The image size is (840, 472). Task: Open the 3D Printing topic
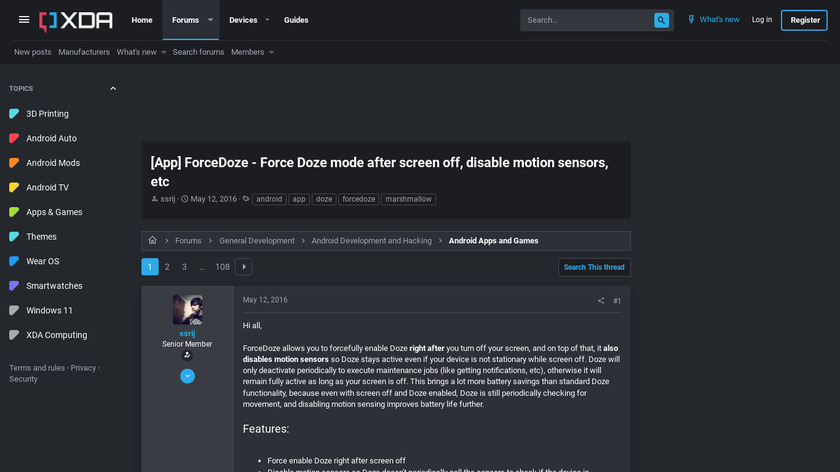pyautogui.click(x=47, y=114)
